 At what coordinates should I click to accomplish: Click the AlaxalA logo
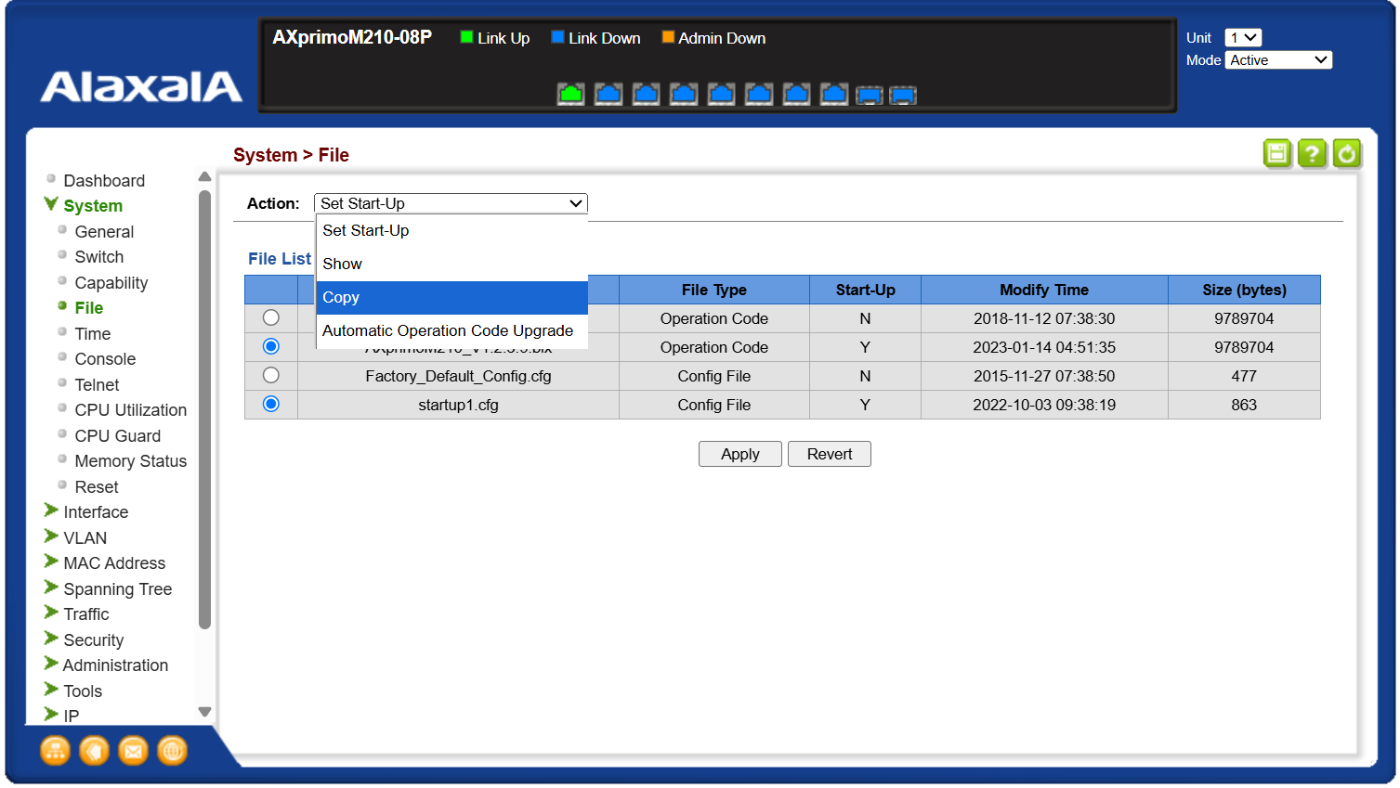click(x=141, y=87)
